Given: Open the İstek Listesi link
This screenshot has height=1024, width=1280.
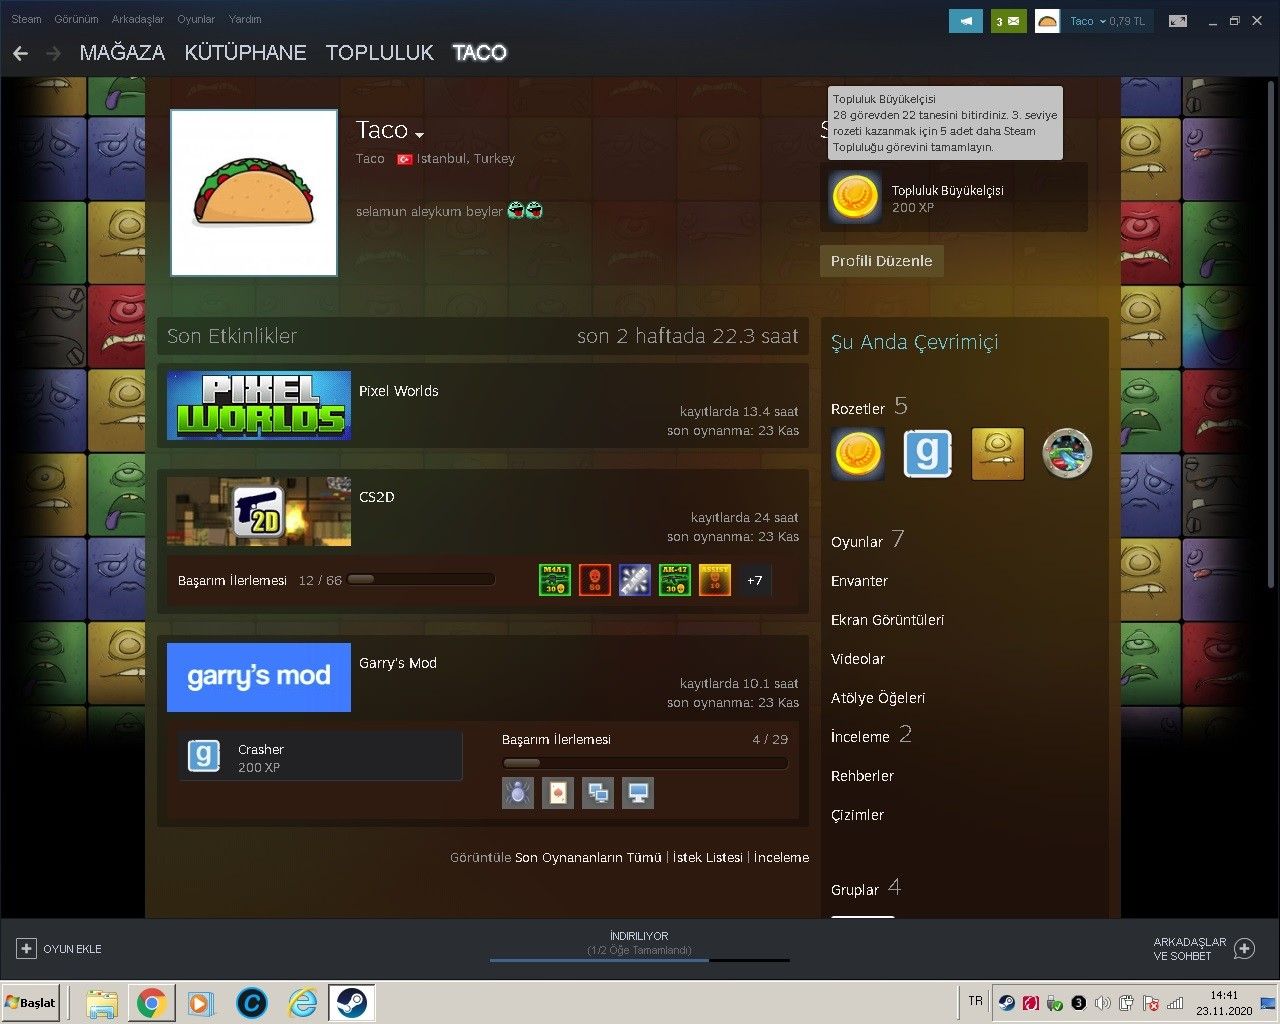Looking at the screenshot, I should pos(708,858).
